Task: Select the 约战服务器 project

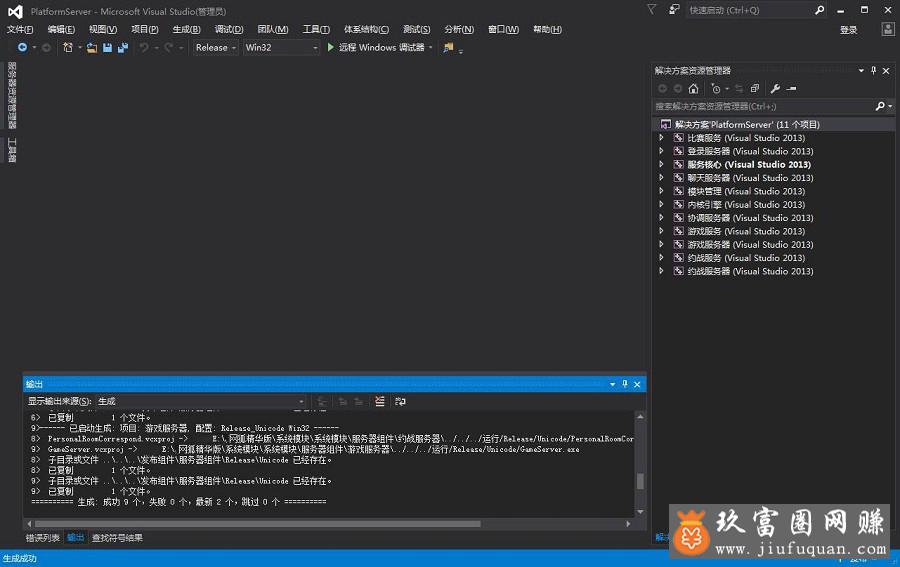Action: point(750,271)
